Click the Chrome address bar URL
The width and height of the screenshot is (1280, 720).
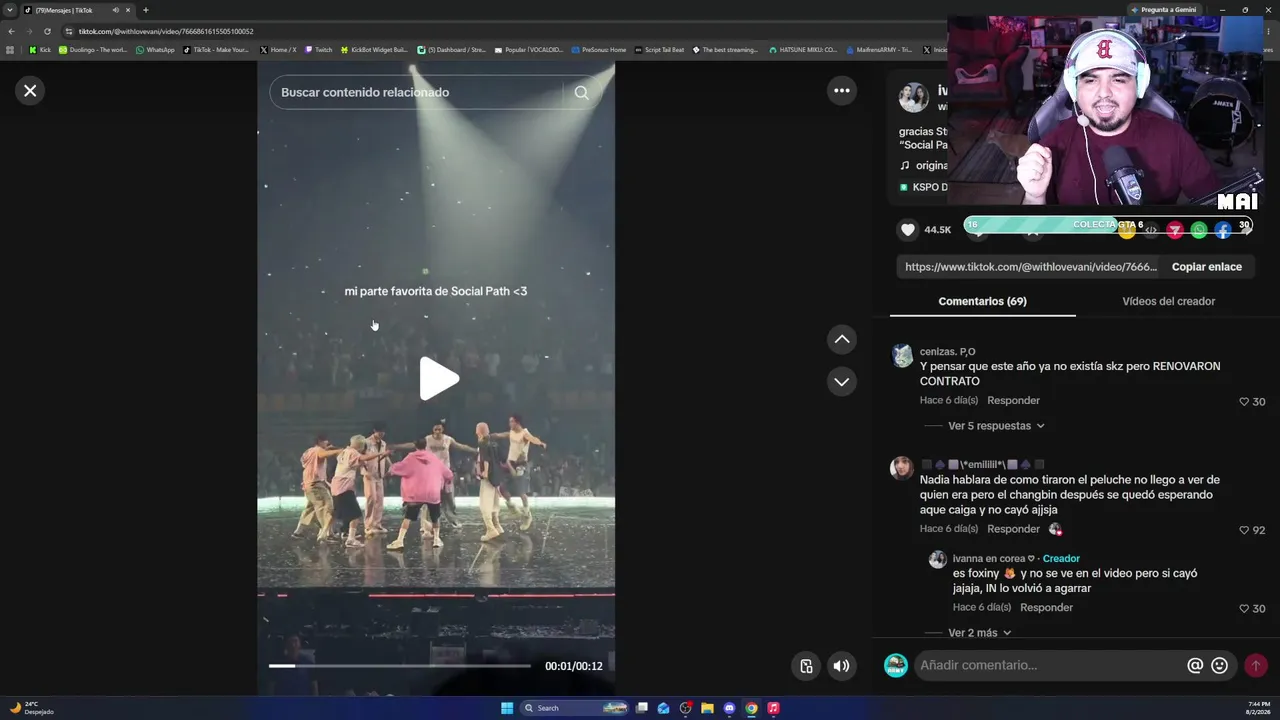click(166, 31)
